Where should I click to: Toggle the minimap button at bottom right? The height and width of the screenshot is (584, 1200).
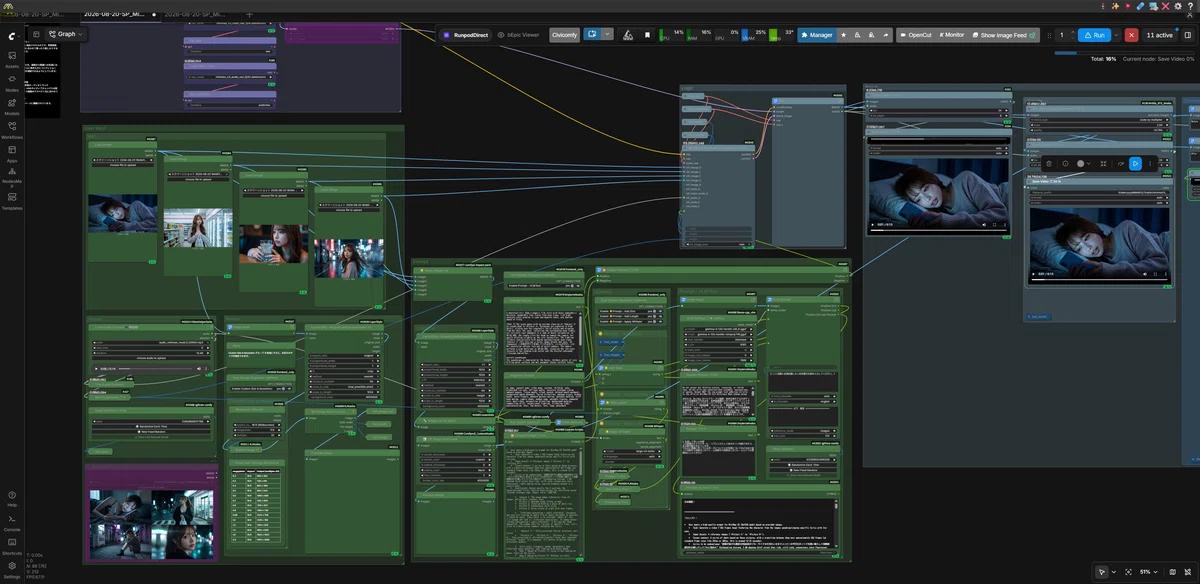tap(1173, 572)
